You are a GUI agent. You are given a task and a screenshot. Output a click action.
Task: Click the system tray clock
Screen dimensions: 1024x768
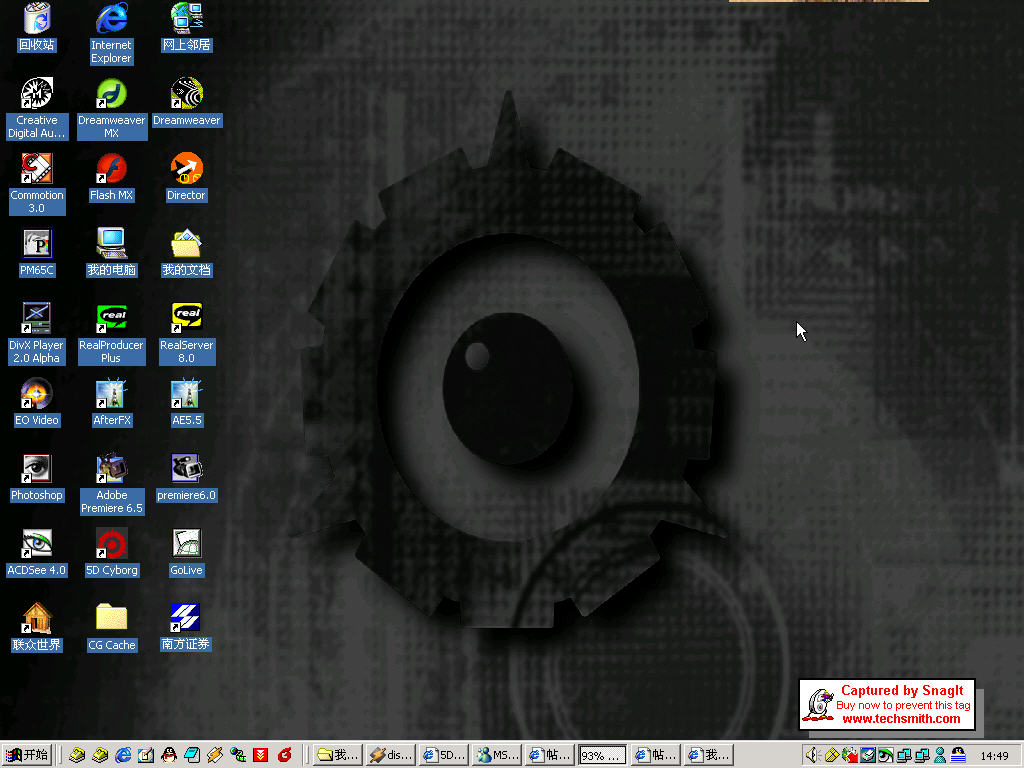point(994,756)
